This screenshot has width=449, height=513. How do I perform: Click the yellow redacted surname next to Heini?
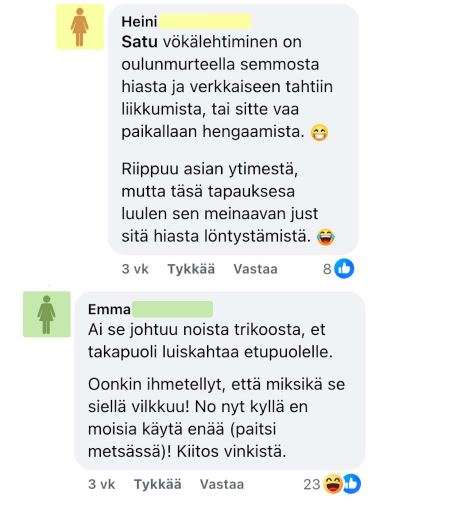click(x=205, y=22)
